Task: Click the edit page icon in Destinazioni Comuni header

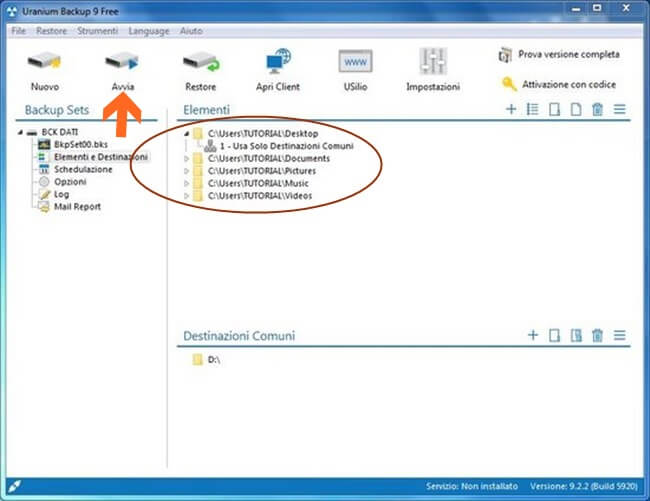Action: click(576, 335)
